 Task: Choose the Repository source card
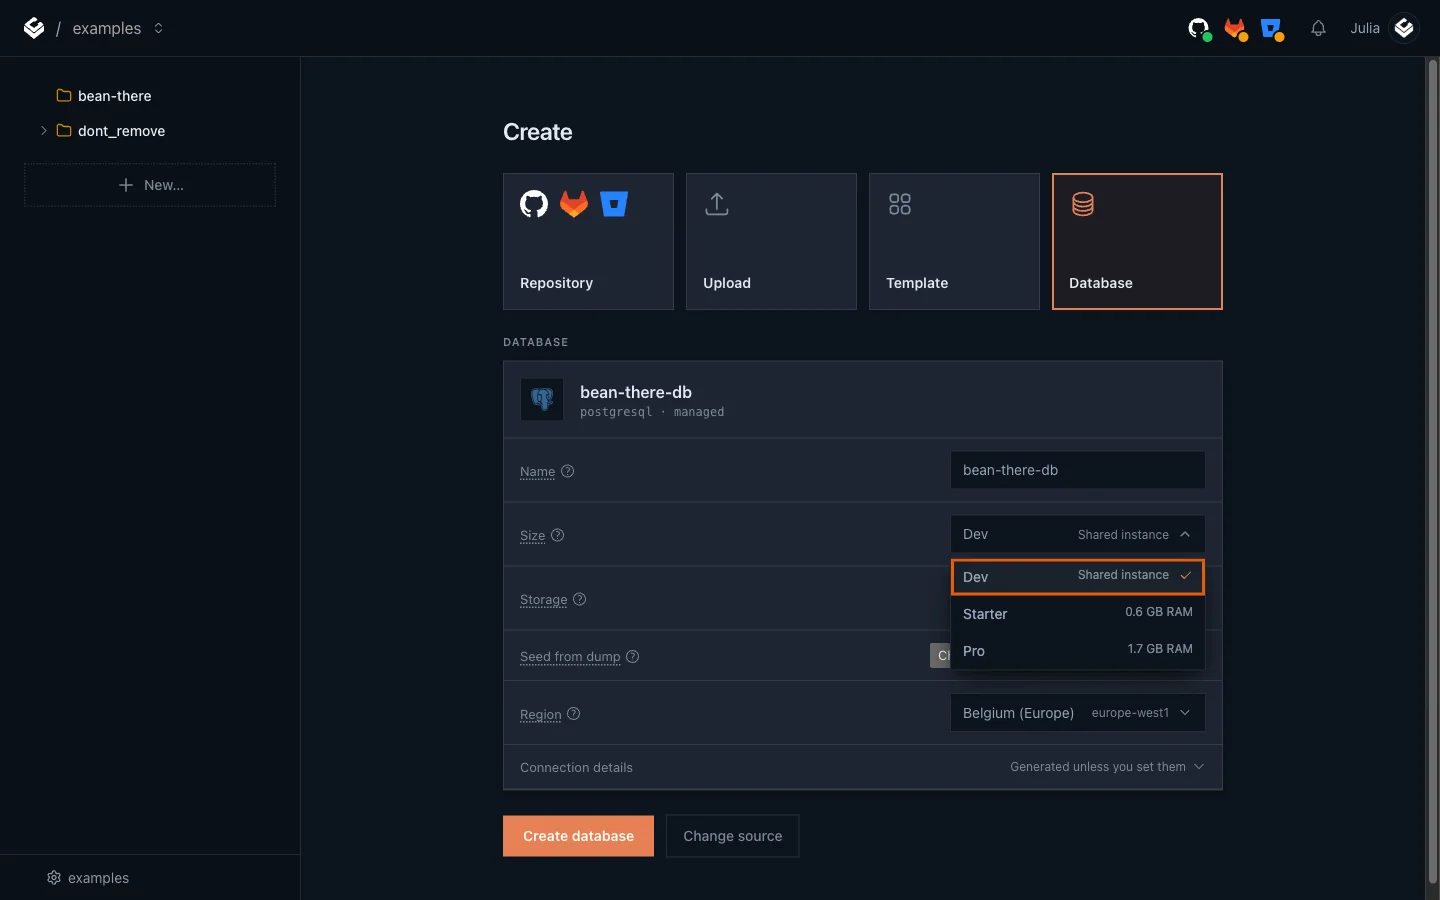coord(588,241)
